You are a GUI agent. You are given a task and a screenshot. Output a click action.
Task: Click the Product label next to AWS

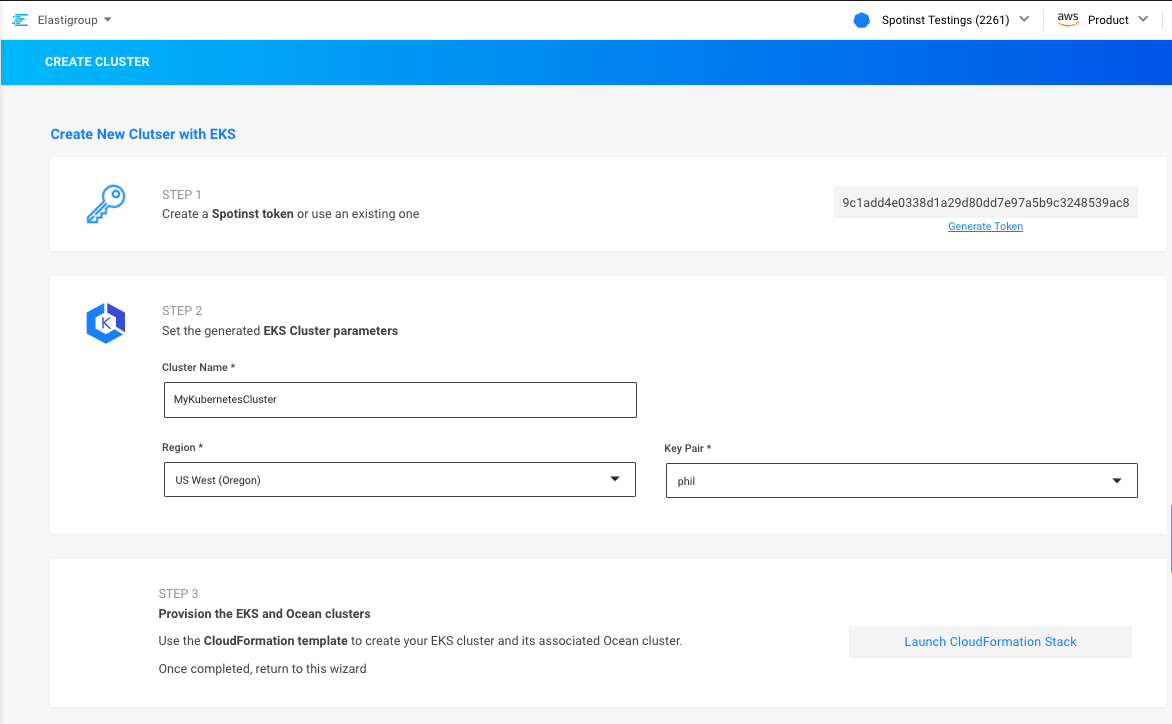(x=1108, y=20)
